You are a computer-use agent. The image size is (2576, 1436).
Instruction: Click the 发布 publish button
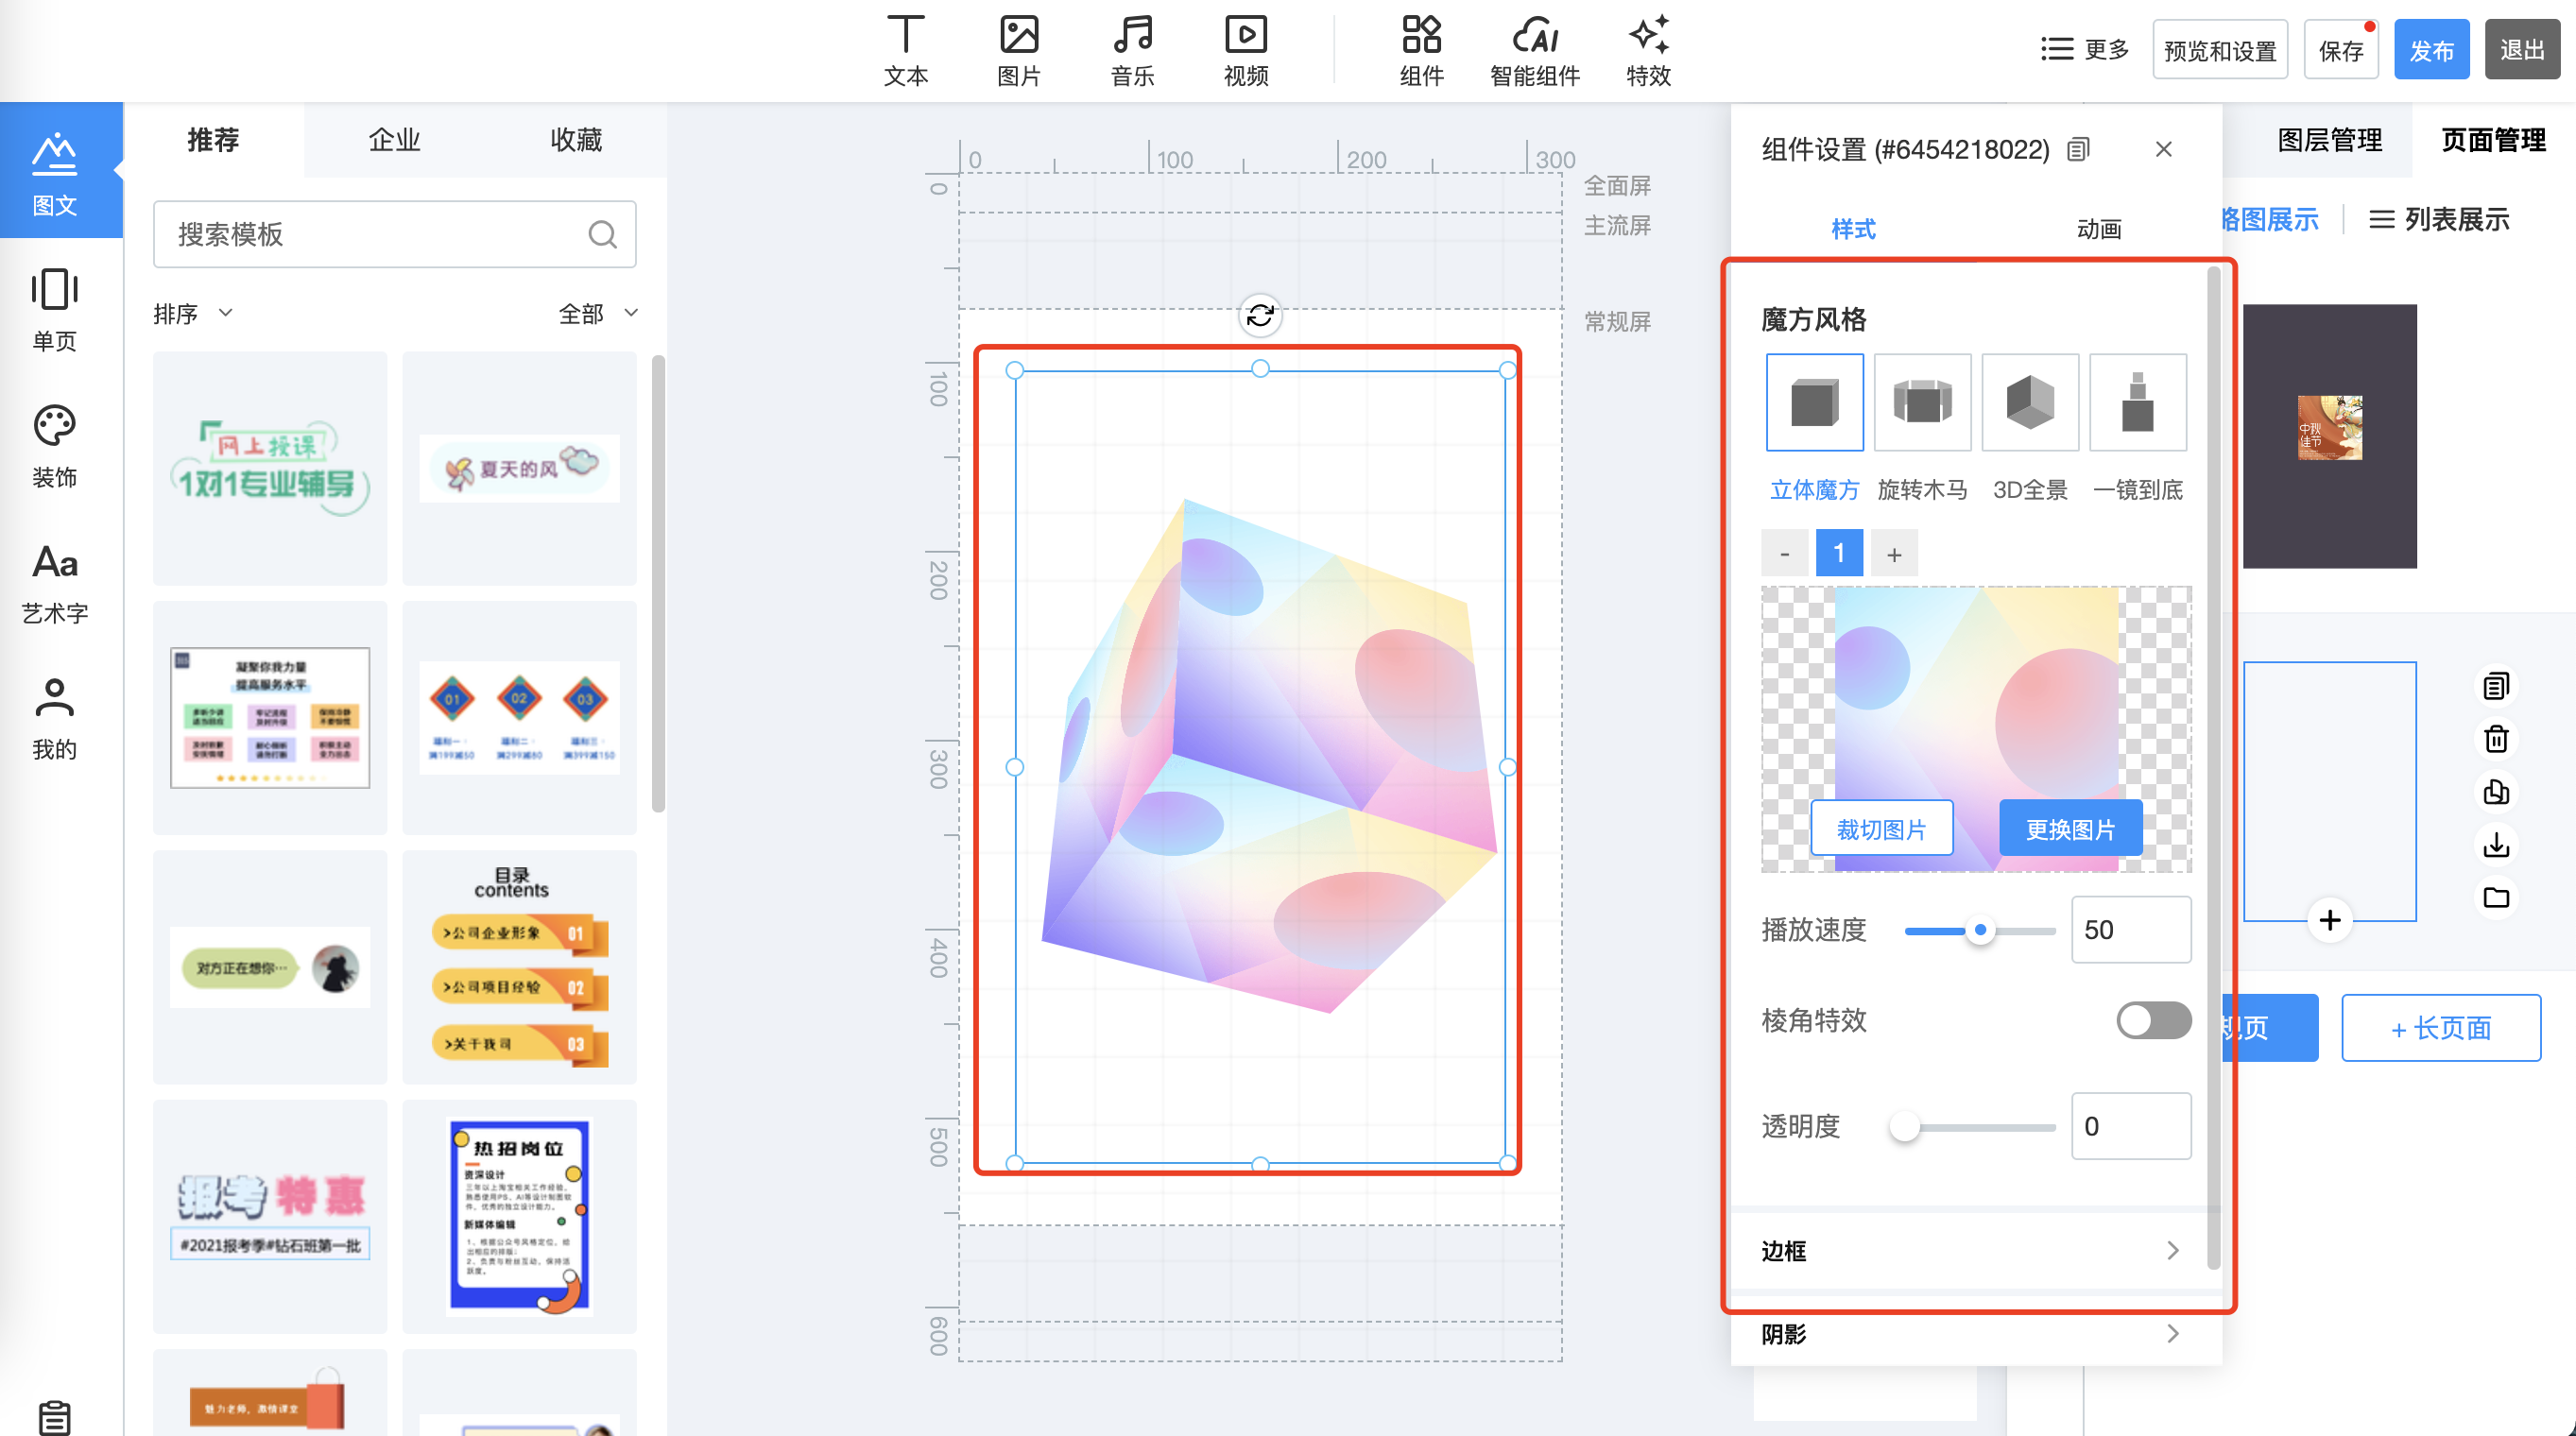coord(2431,50)
